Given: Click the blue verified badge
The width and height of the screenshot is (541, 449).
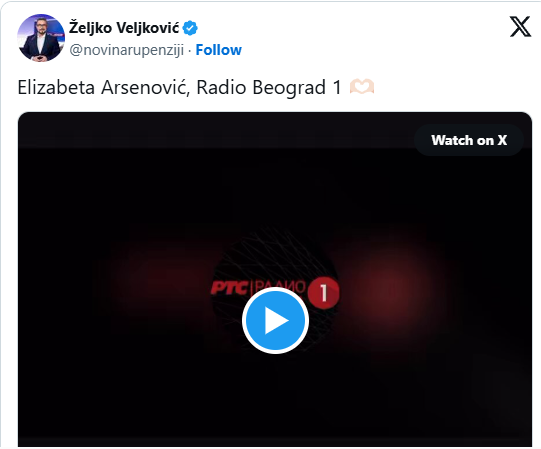Looking at the screenshot, I should (190, 28).
